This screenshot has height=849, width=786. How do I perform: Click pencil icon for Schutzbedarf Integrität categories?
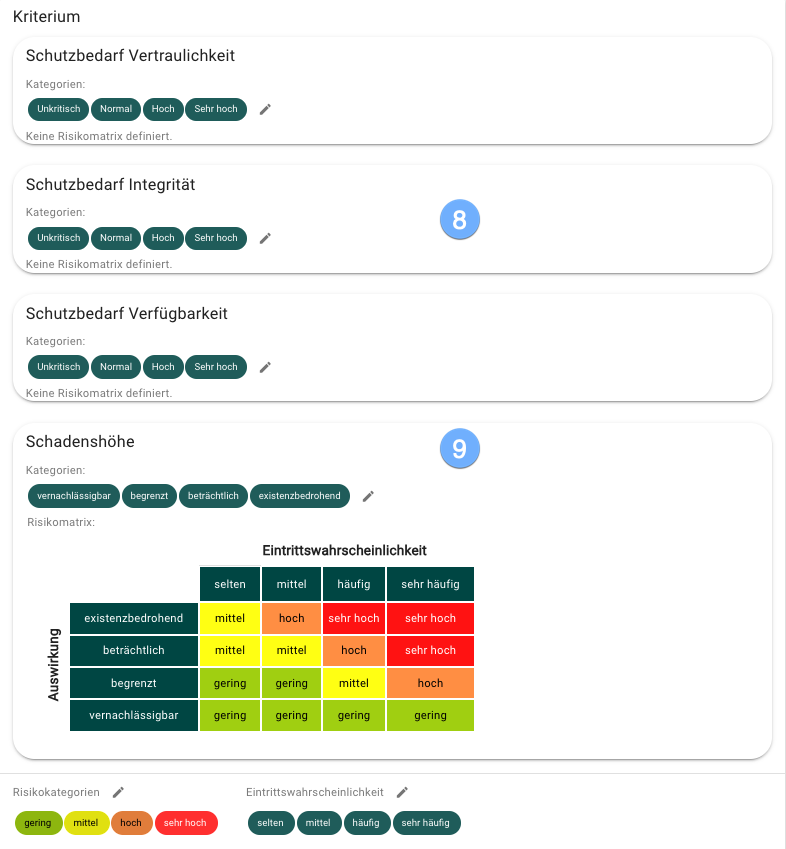pyautogui.click(x=265, y=238)
